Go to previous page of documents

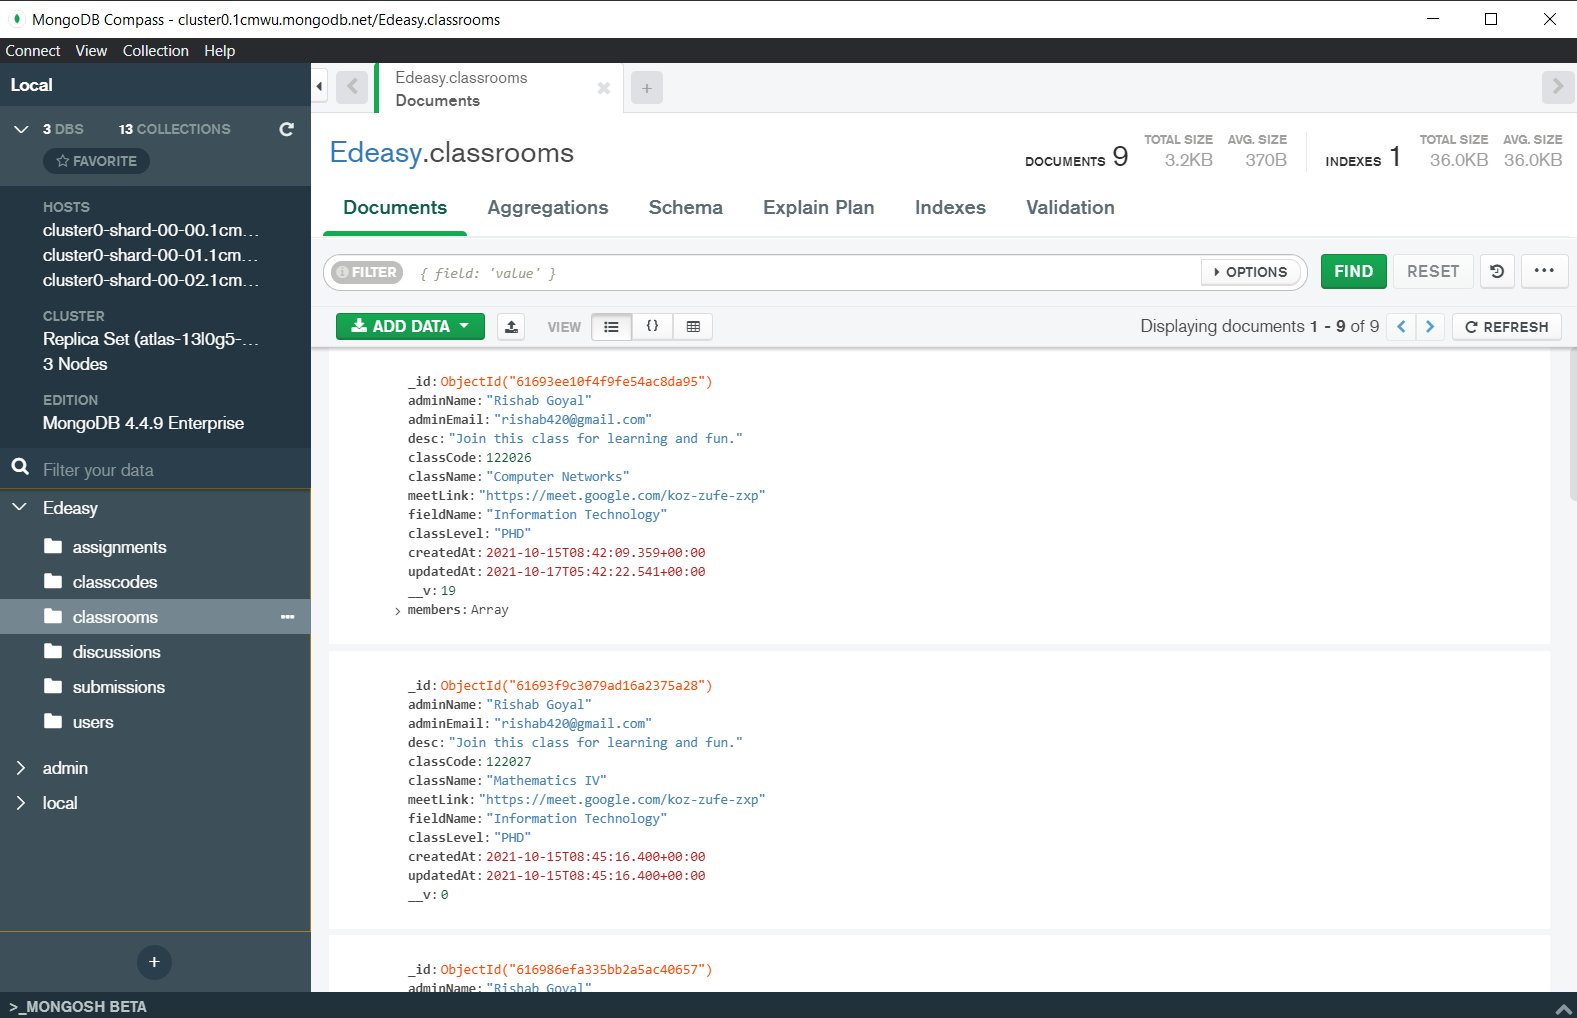(x=1401, y=327)
